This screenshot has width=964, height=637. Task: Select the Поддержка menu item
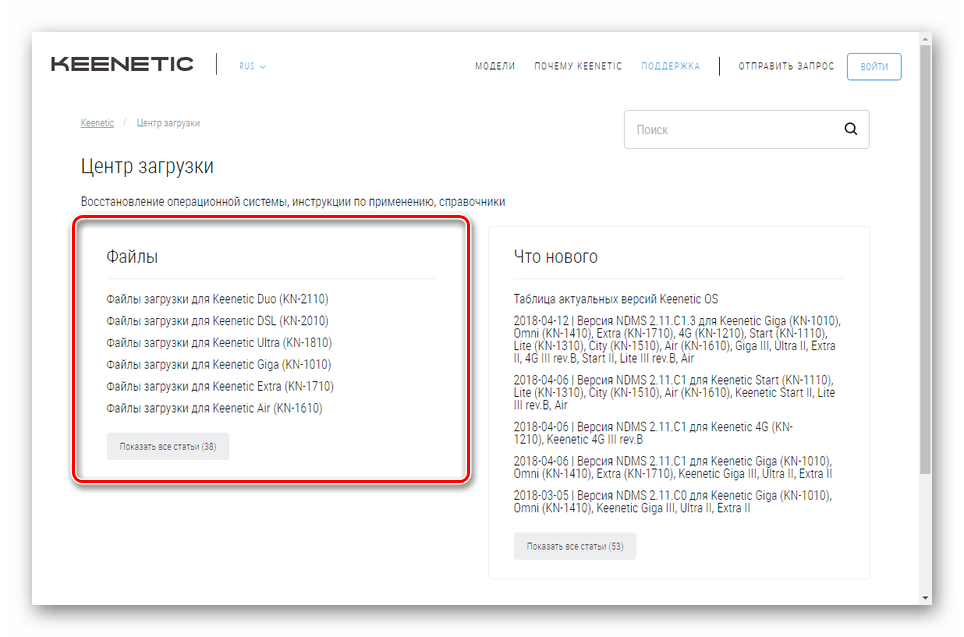[670, 67]
